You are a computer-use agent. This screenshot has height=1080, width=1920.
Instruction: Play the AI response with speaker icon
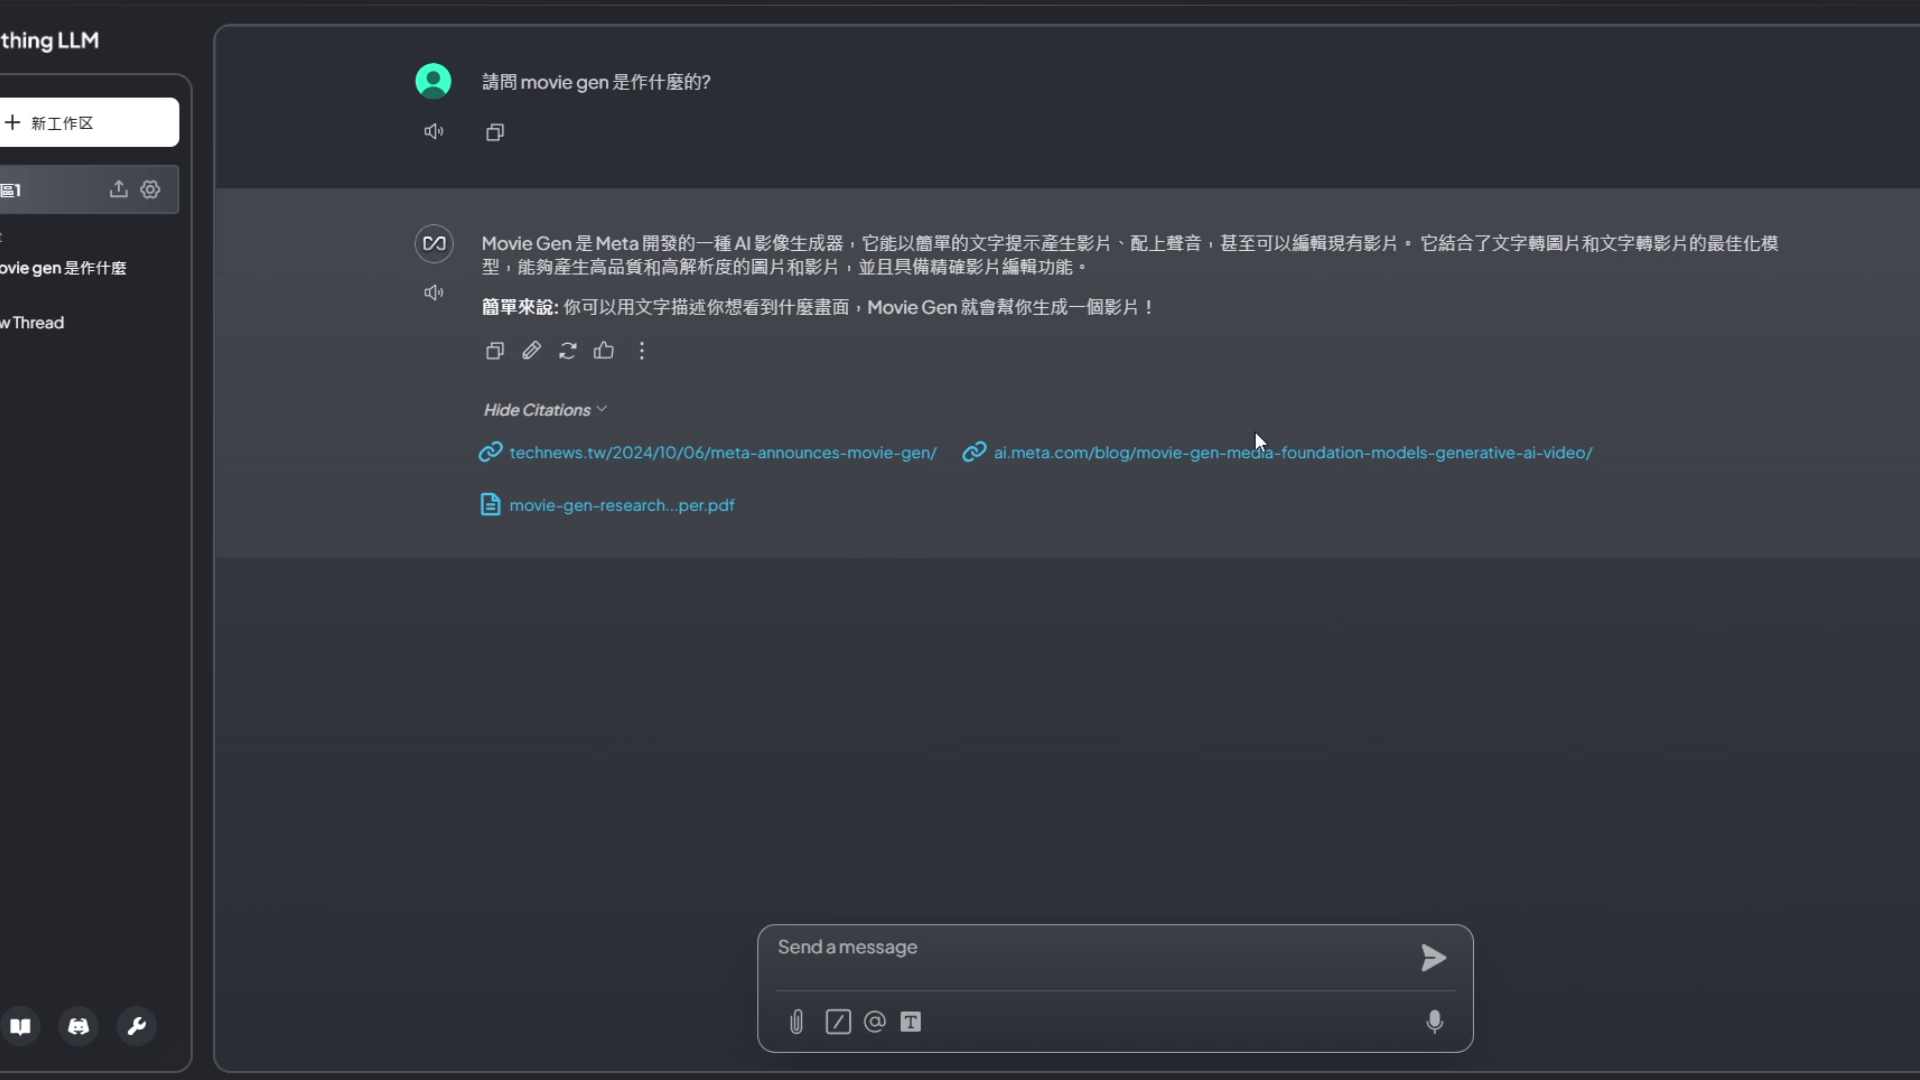click(x=434, y=292)
